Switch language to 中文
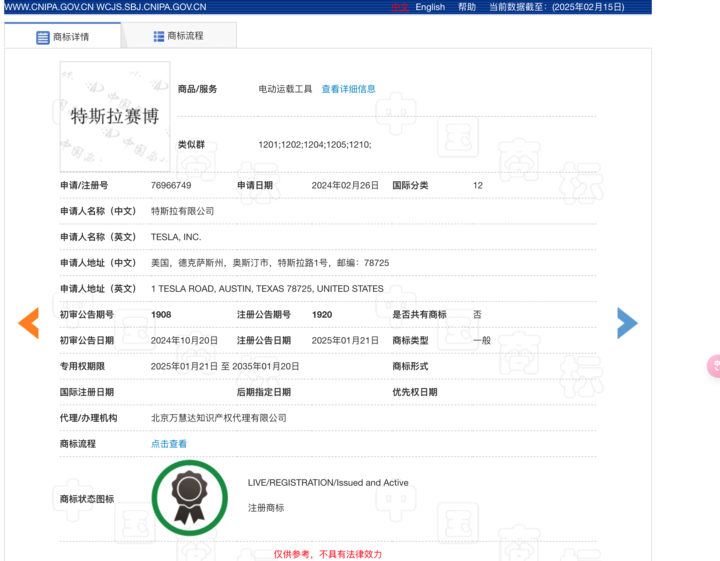 point(399,7)
